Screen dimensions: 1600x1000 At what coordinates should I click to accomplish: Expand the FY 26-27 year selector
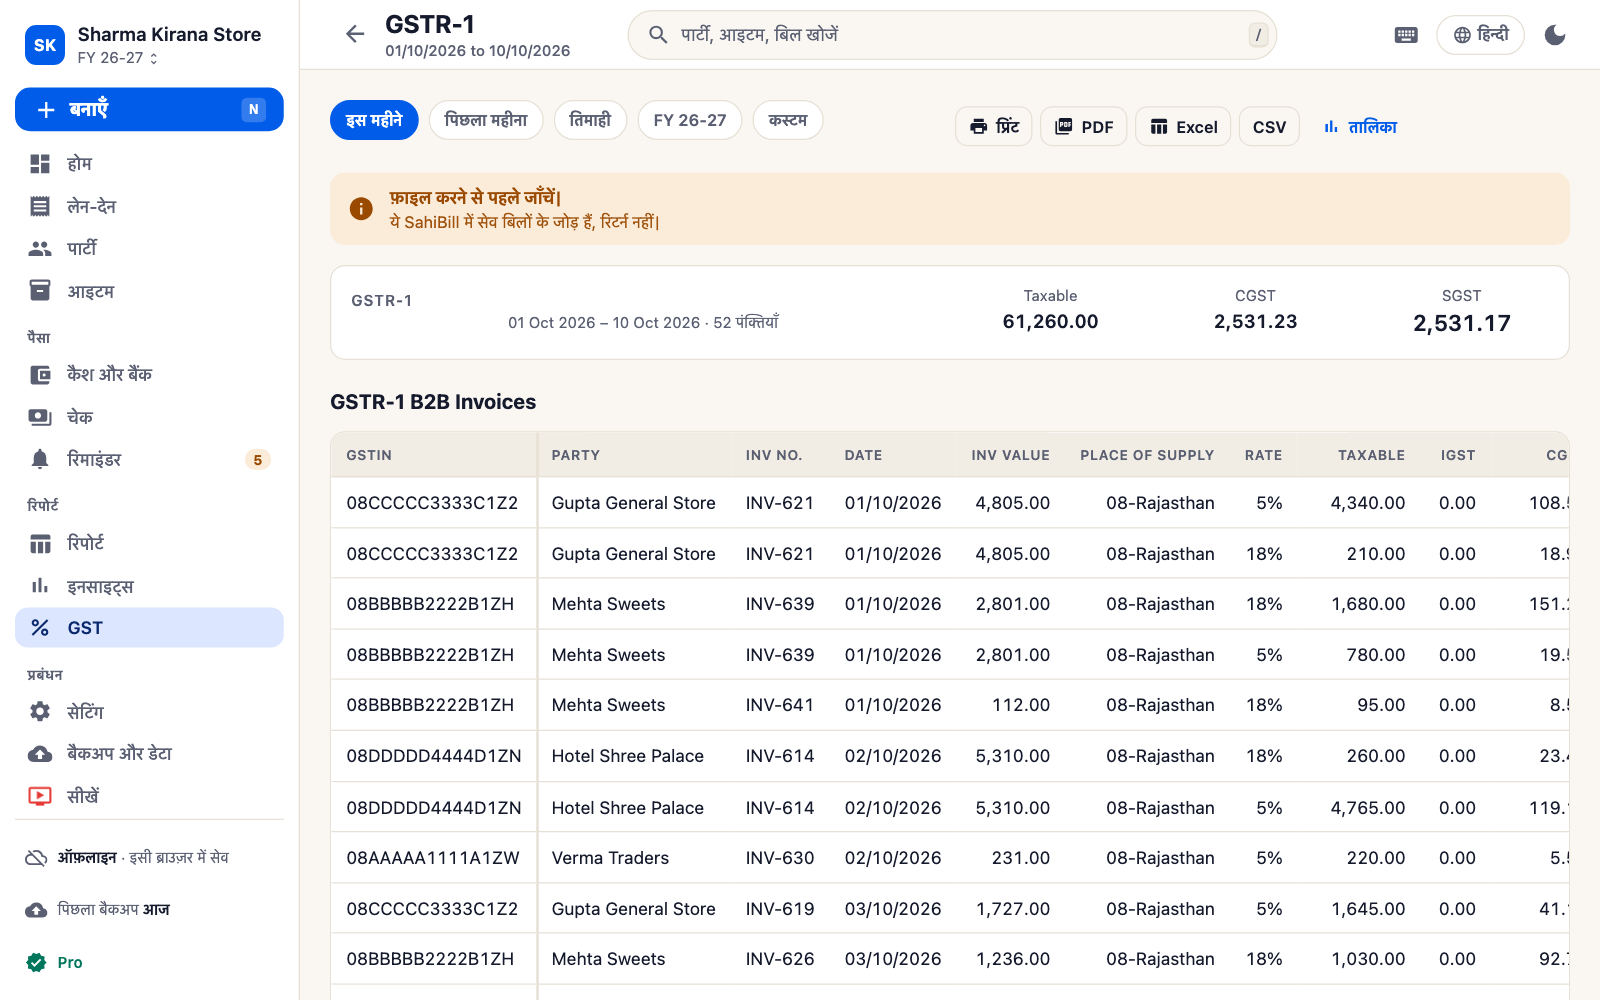[x=118, y=58]
